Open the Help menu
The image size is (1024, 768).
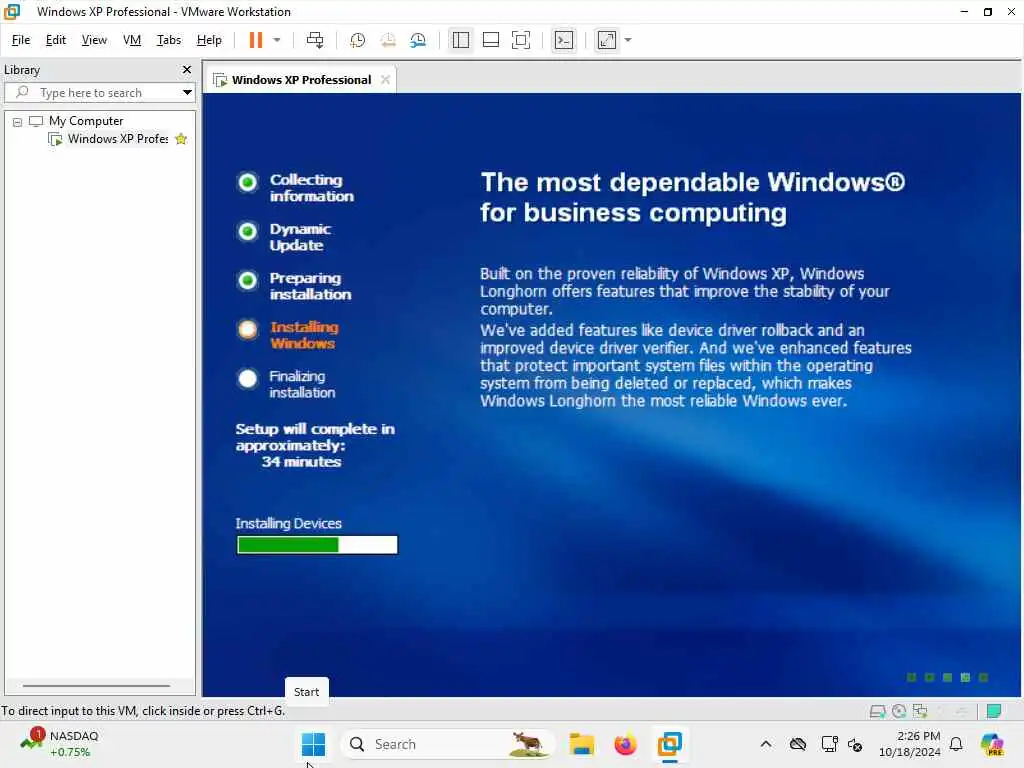coord(209,40)
